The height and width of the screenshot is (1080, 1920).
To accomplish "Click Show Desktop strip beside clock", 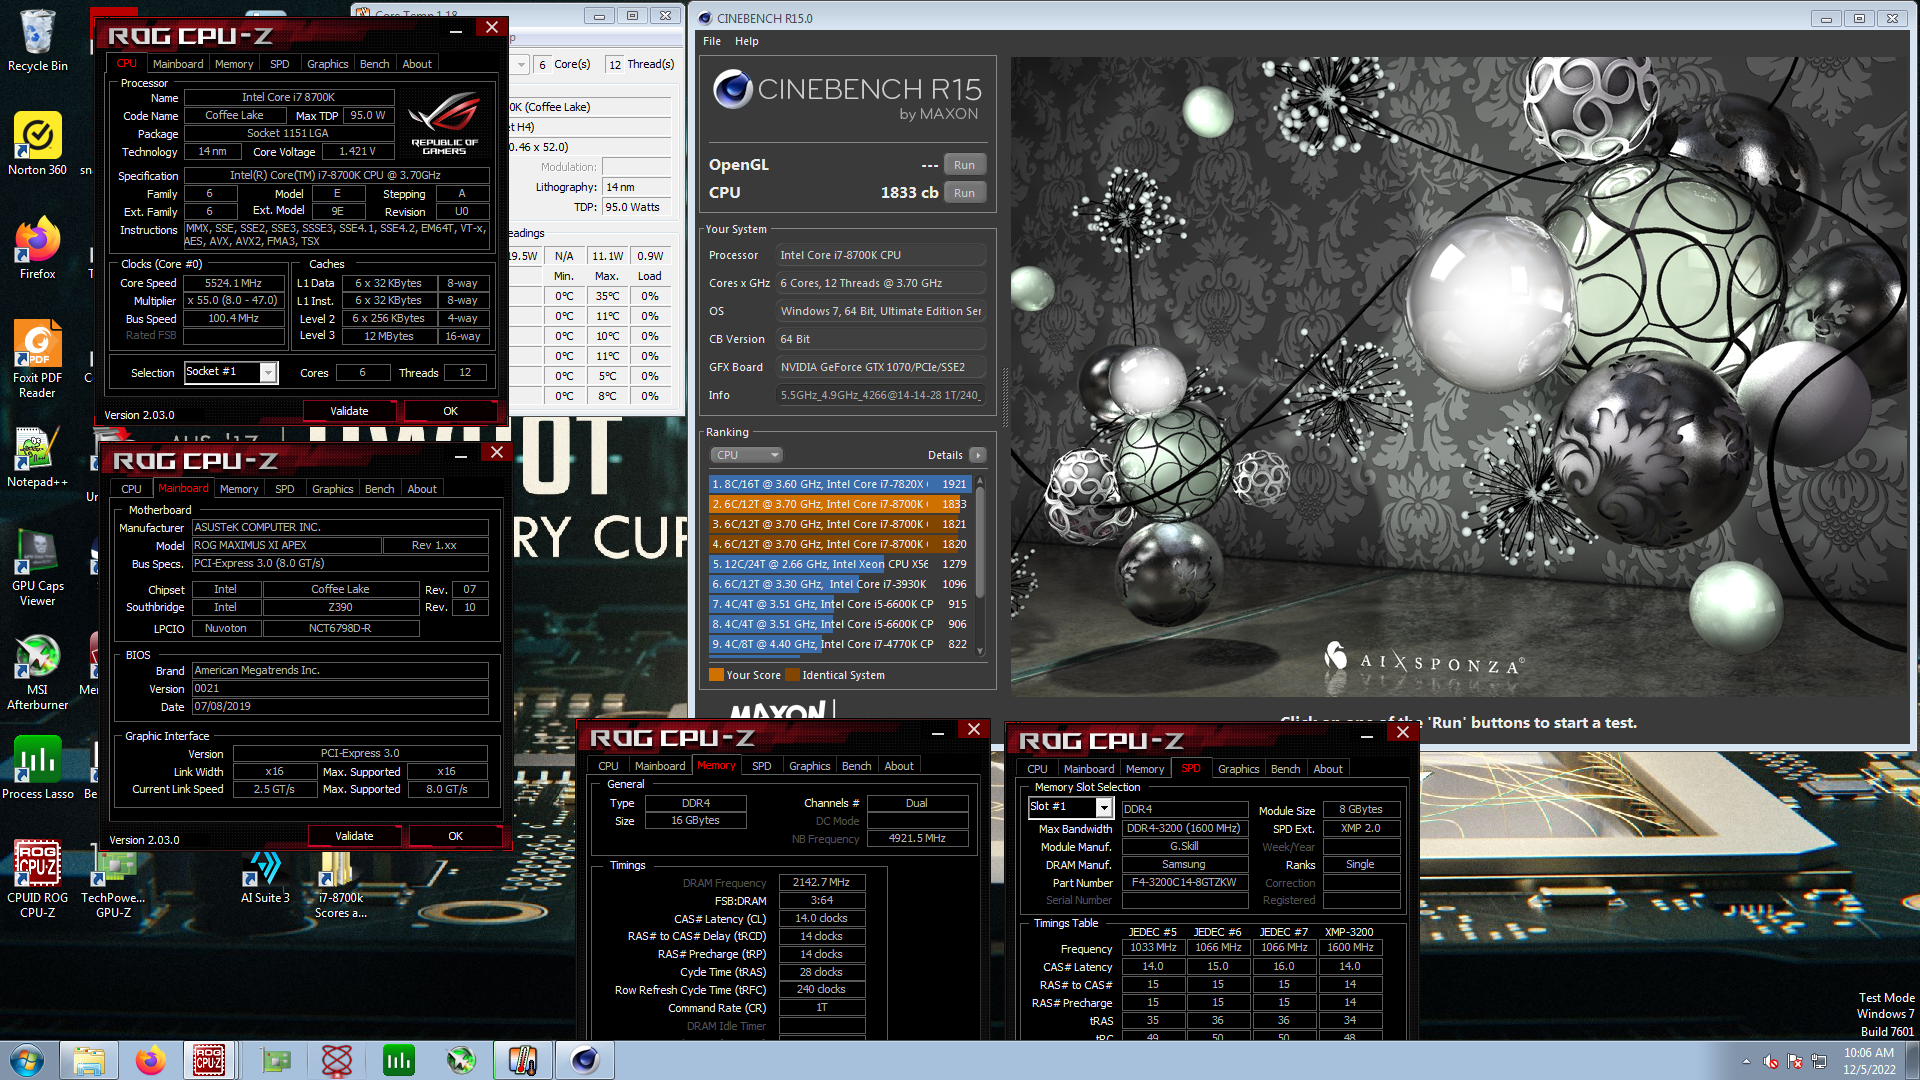I will [x=1912, y=1060].
